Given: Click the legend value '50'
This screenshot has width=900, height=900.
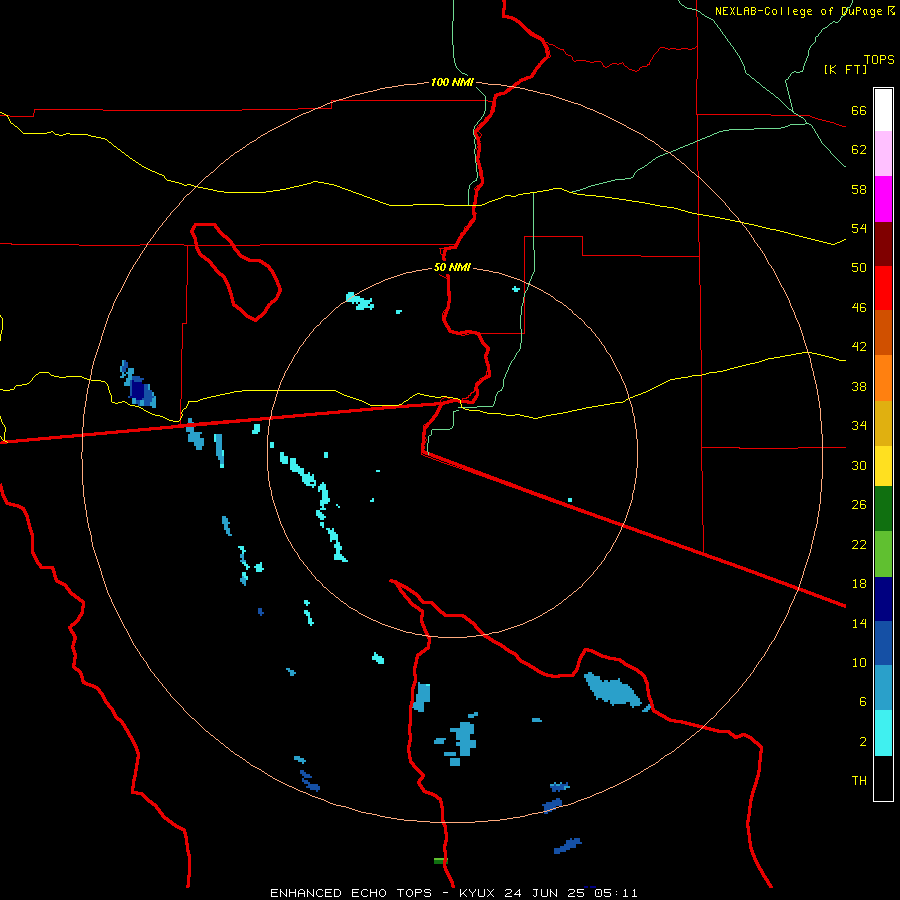Looking at the screenshot, I should click(859, 267).
